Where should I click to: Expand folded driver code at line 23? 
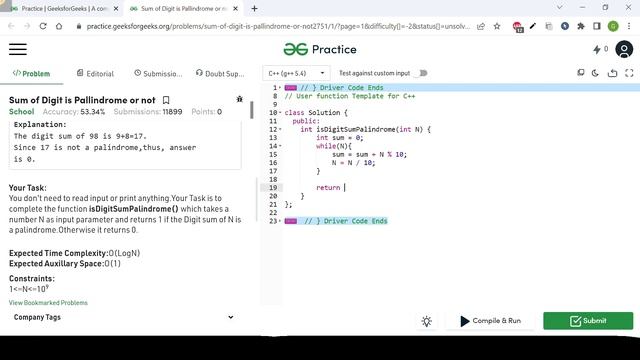click(291, 221)
